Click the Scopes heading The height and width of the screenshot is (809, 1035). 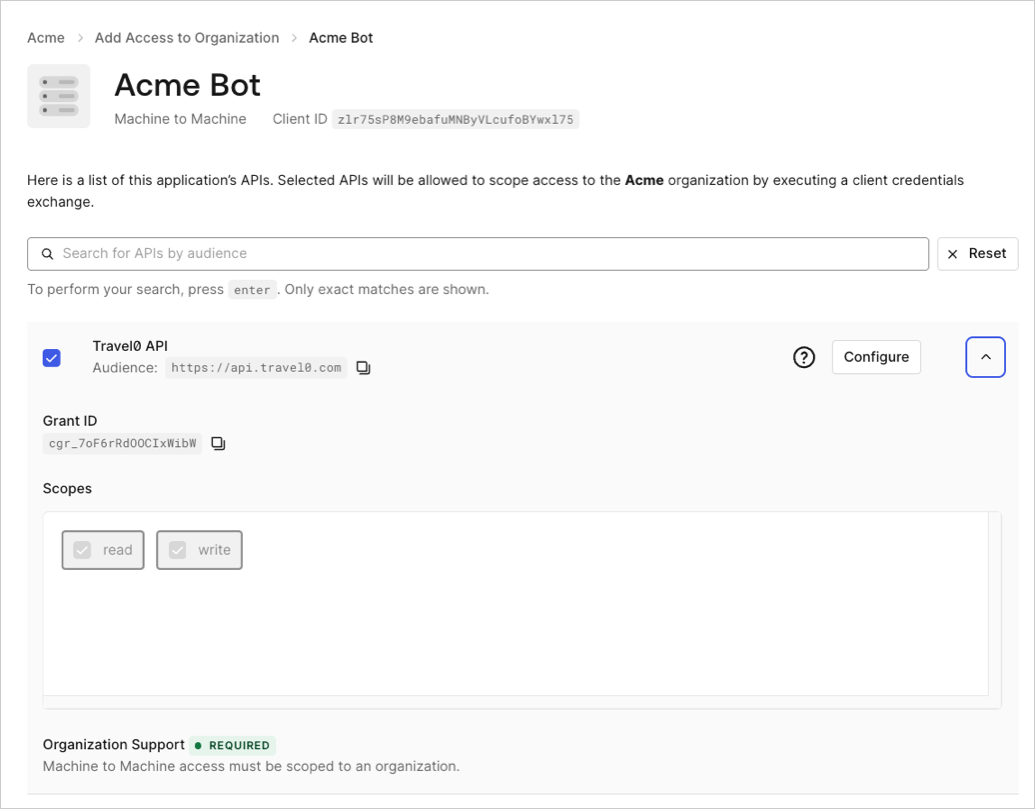click(x=67, y=488)
